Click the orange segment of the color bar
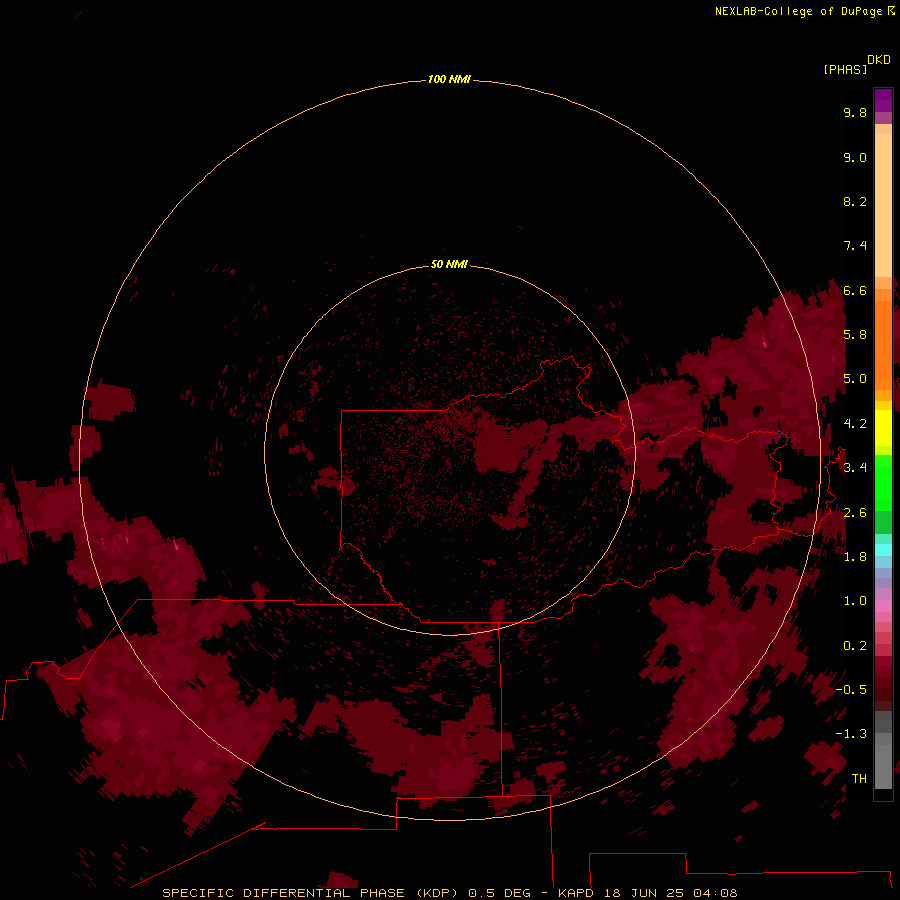The width and height of the screenshot is (900, 900). (x=883, y=345)
